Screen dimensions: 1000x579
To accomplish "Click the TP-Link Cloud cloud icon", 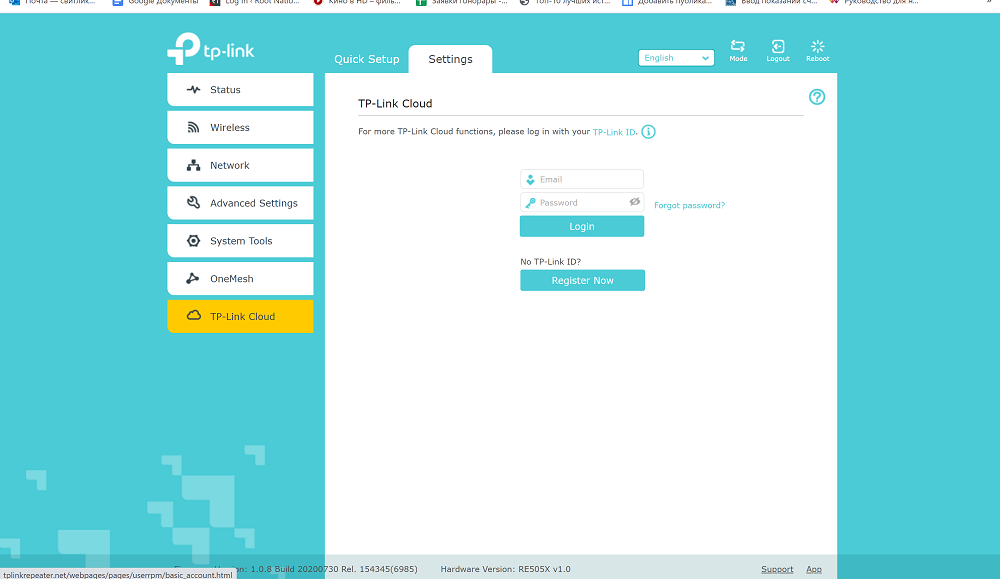I will (x=194, y=315).
